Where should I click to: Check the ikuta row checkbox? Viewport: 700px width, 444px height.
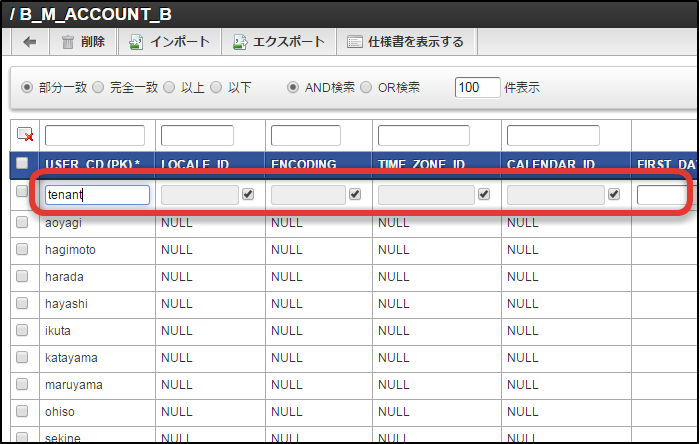[x=22, y=330]
